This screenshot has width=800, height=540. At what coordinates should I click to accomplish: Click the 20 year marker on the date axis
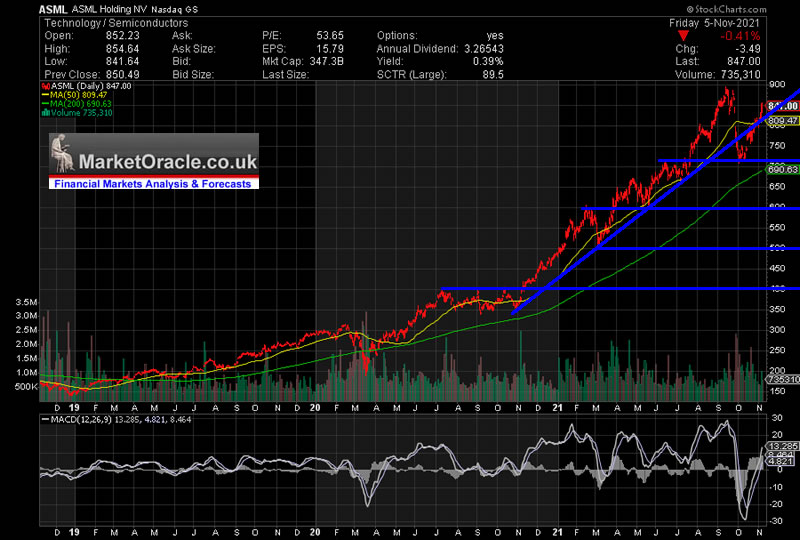315,406
